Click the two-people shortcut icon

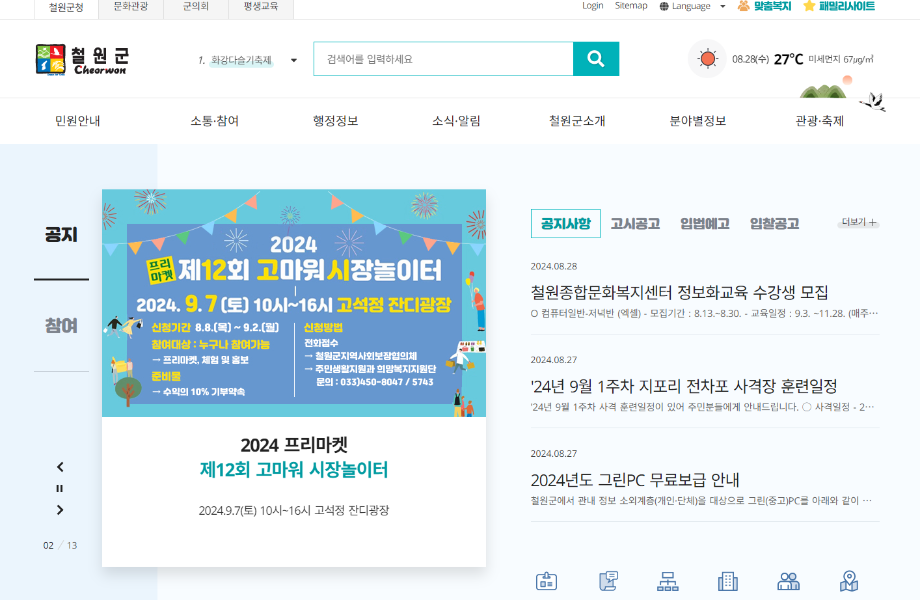tap(789, 581)
